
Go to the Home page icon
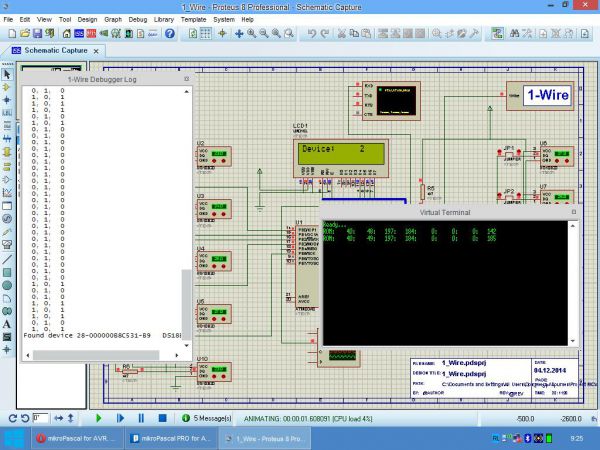67,34
